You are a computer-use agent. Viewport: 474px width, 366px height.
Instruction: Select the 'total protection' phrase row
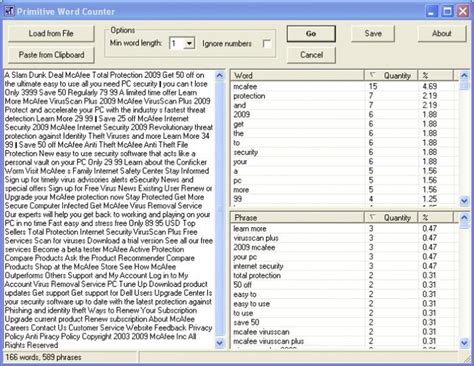(345, 275)
